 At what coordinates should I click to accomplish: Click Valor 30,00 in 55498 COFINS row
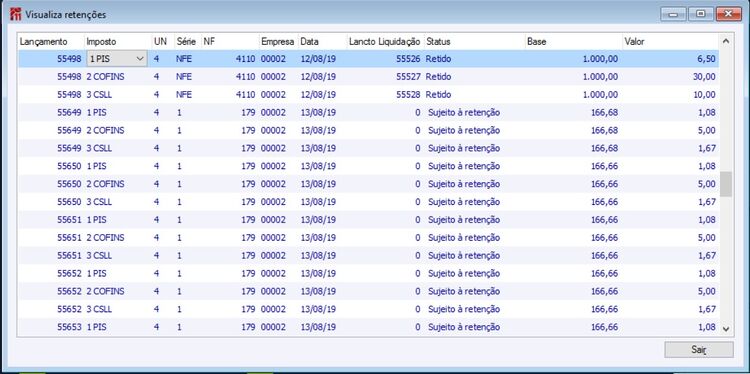coord(705,77)
